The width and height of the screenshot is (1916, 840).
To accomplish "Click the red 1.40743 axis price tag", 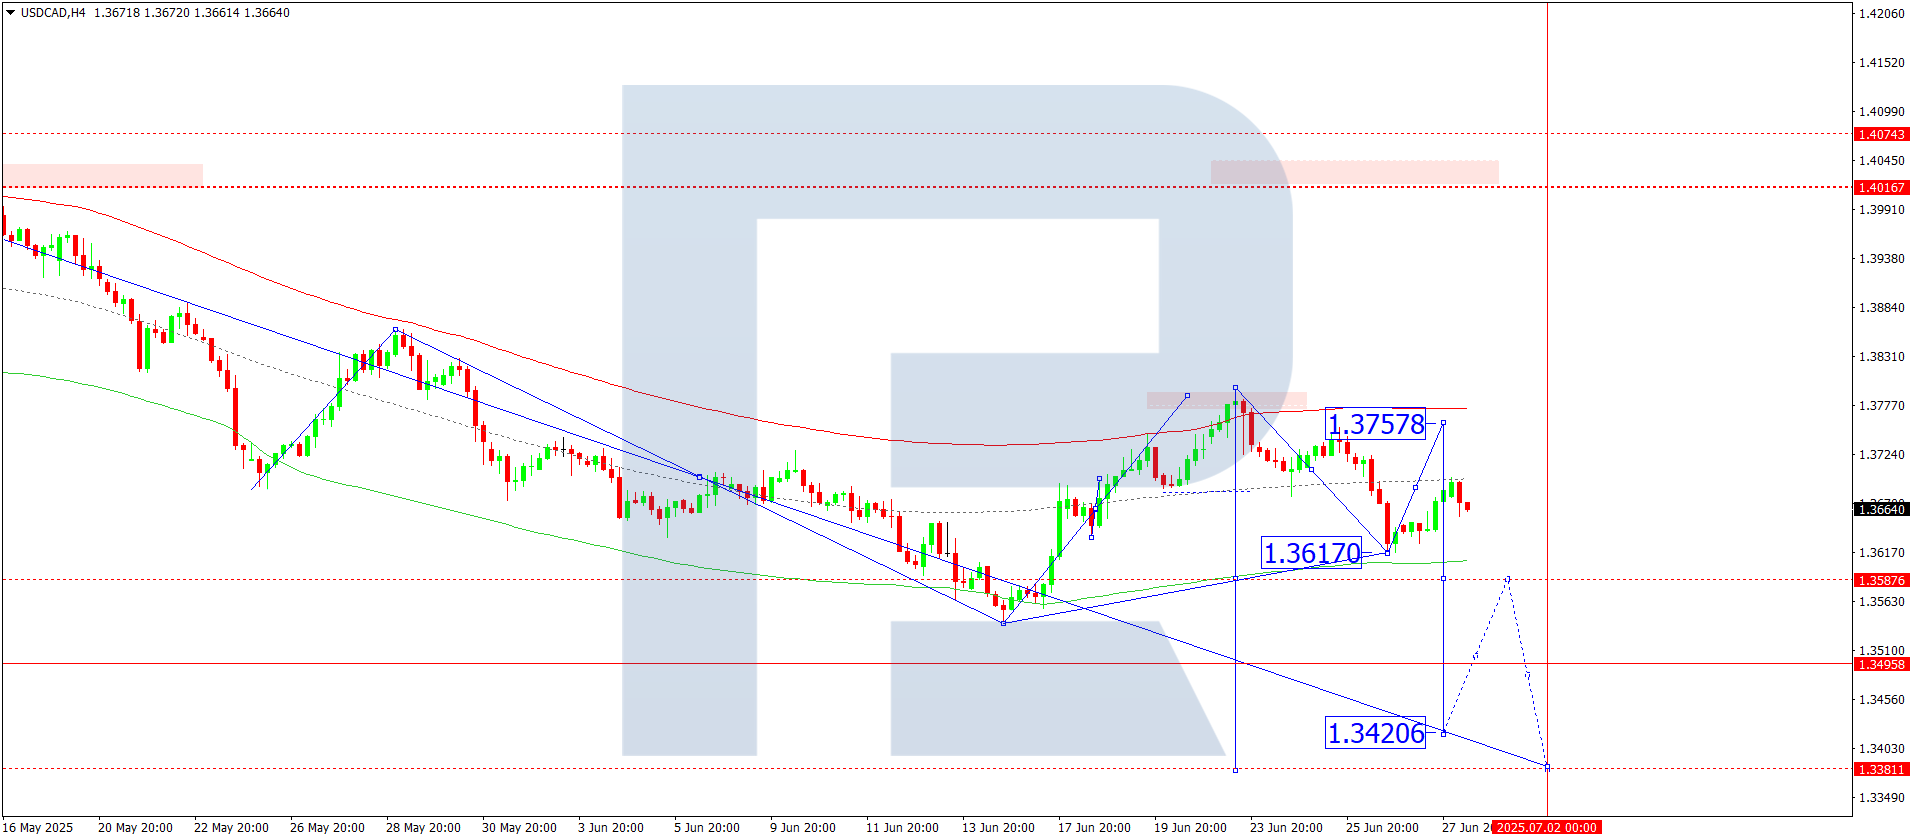I will click(x=1881, y=134).
